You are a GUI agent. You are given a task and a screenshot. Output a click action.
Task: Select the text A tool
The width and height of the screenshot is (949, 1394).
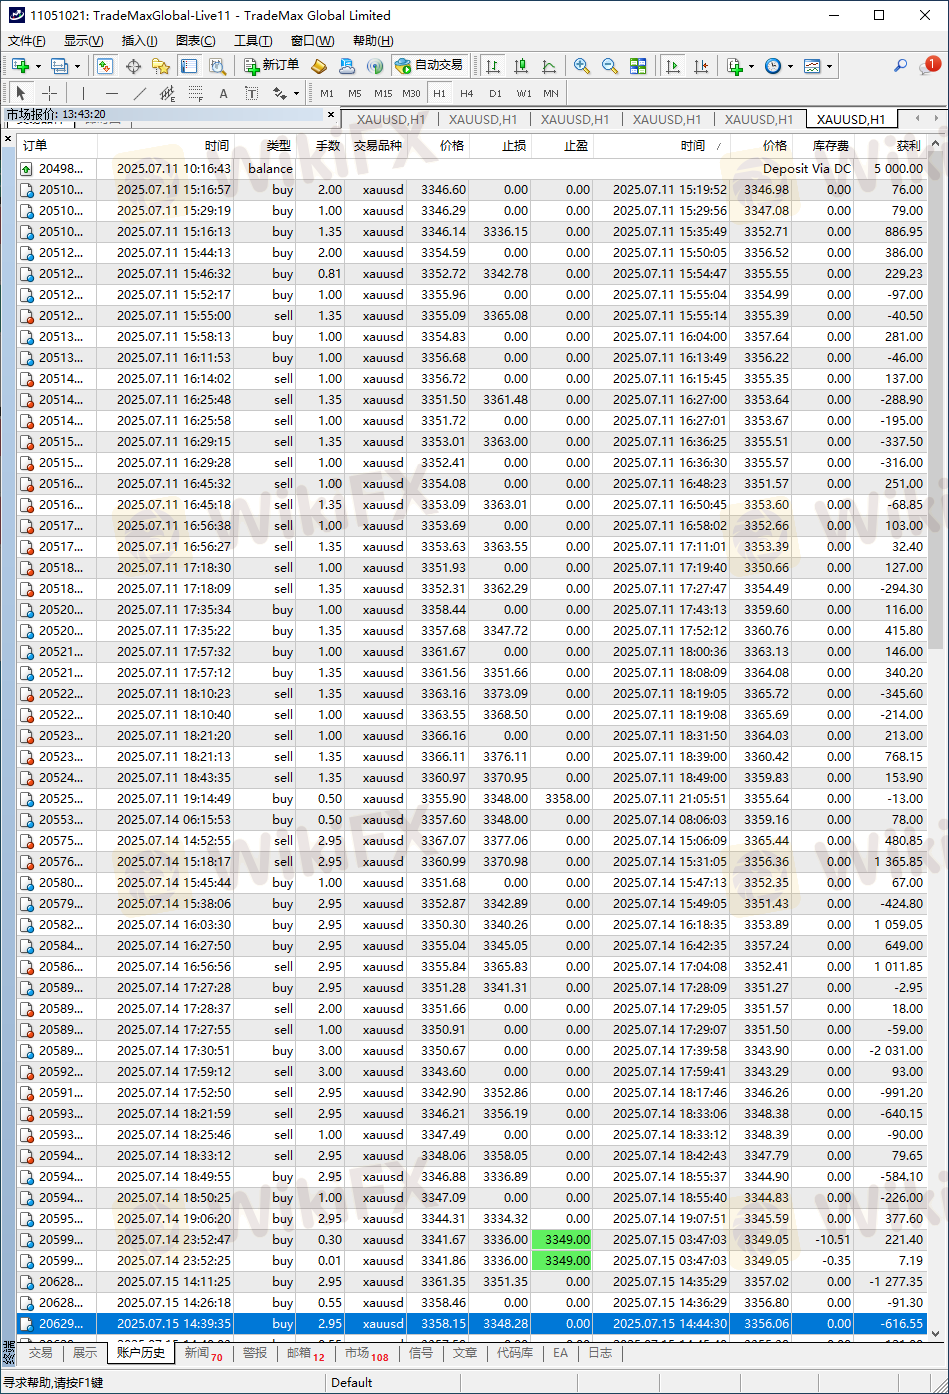223,93
